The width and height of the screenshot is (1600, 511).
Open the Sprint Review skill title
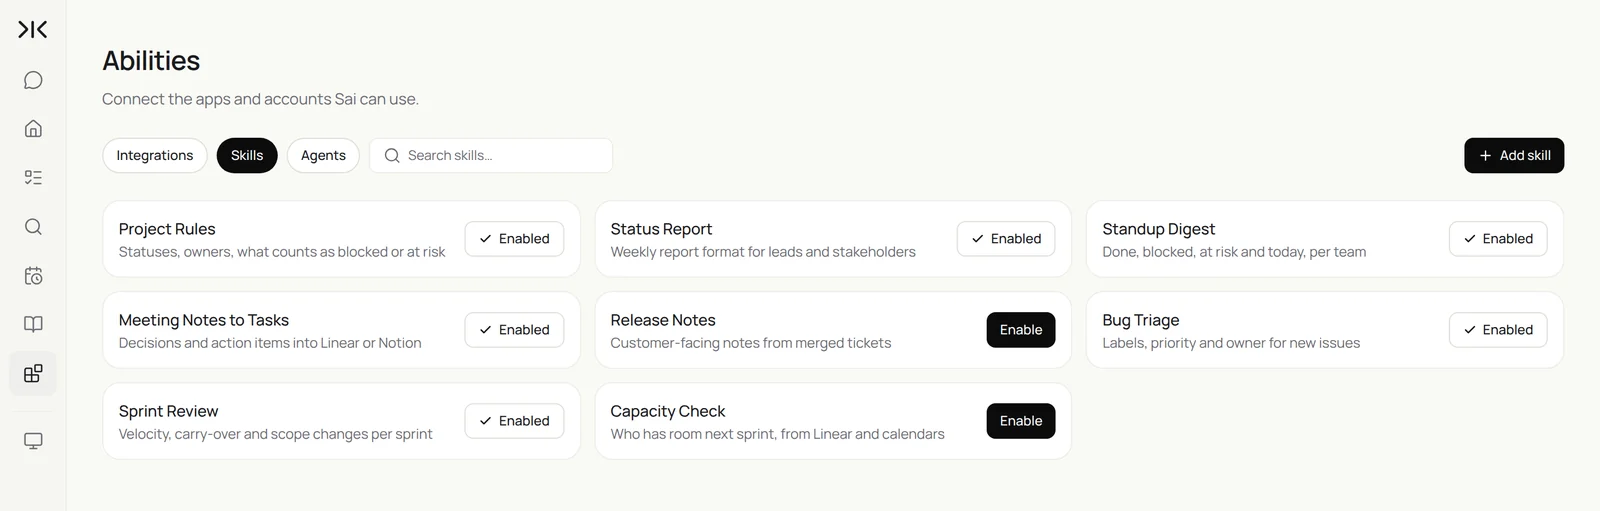click(x=168, y=411)
